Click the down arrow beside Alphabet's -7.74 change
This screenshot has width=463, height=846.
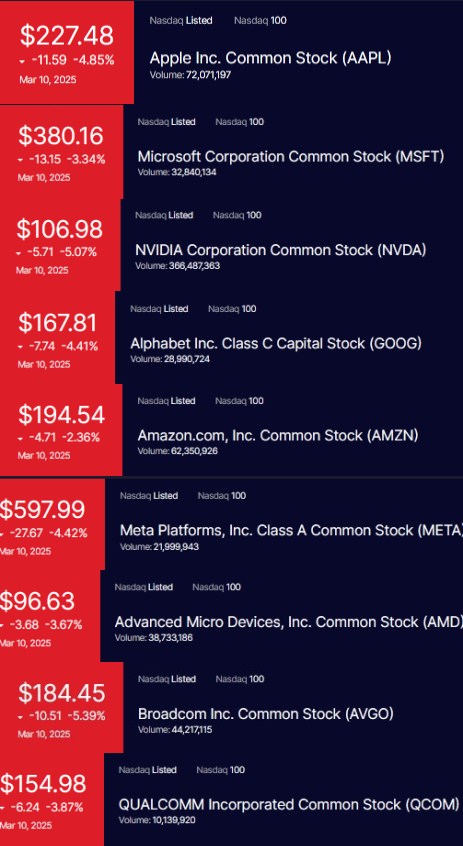(x=21, y=347)
